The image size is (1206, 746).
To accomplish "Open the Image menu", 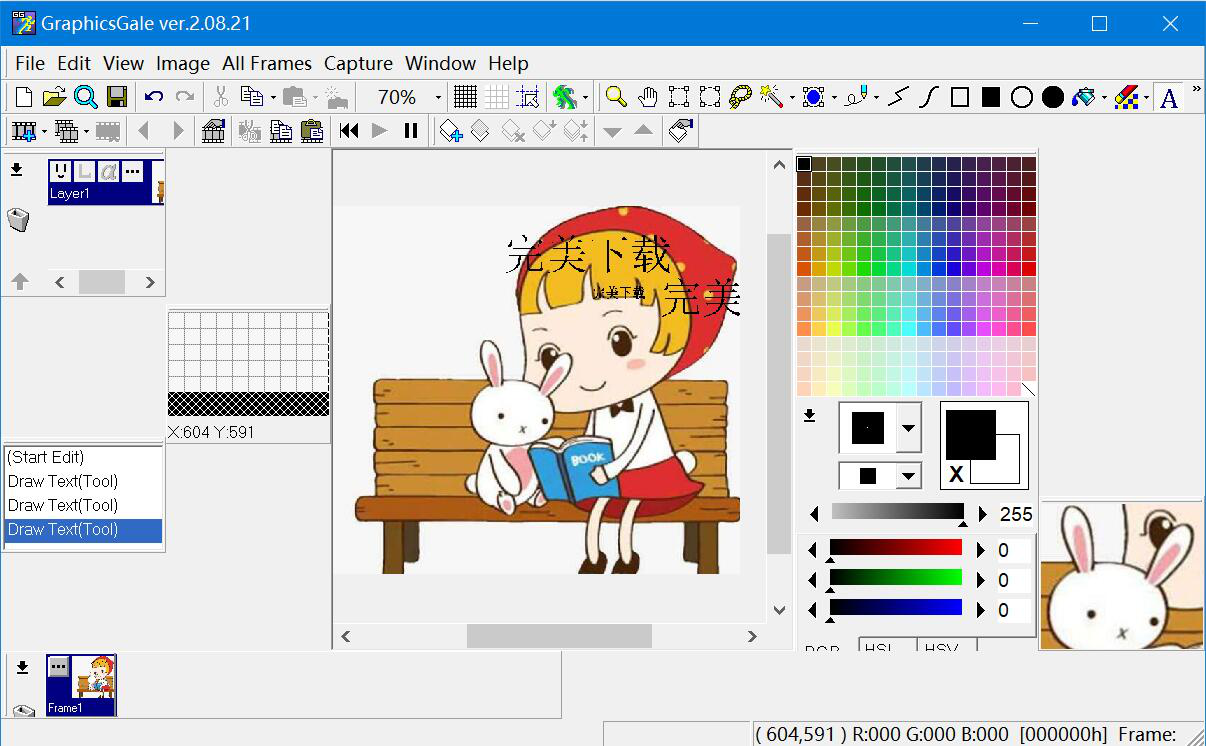I will click(183, 63).
